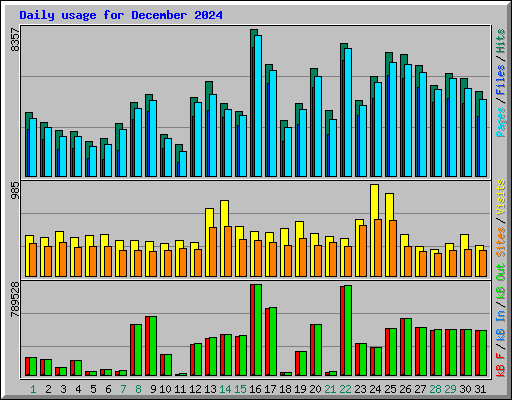Screen dimensions: 512x400
Task: Click the cyan hits bar for day 11
Action: 183,164
